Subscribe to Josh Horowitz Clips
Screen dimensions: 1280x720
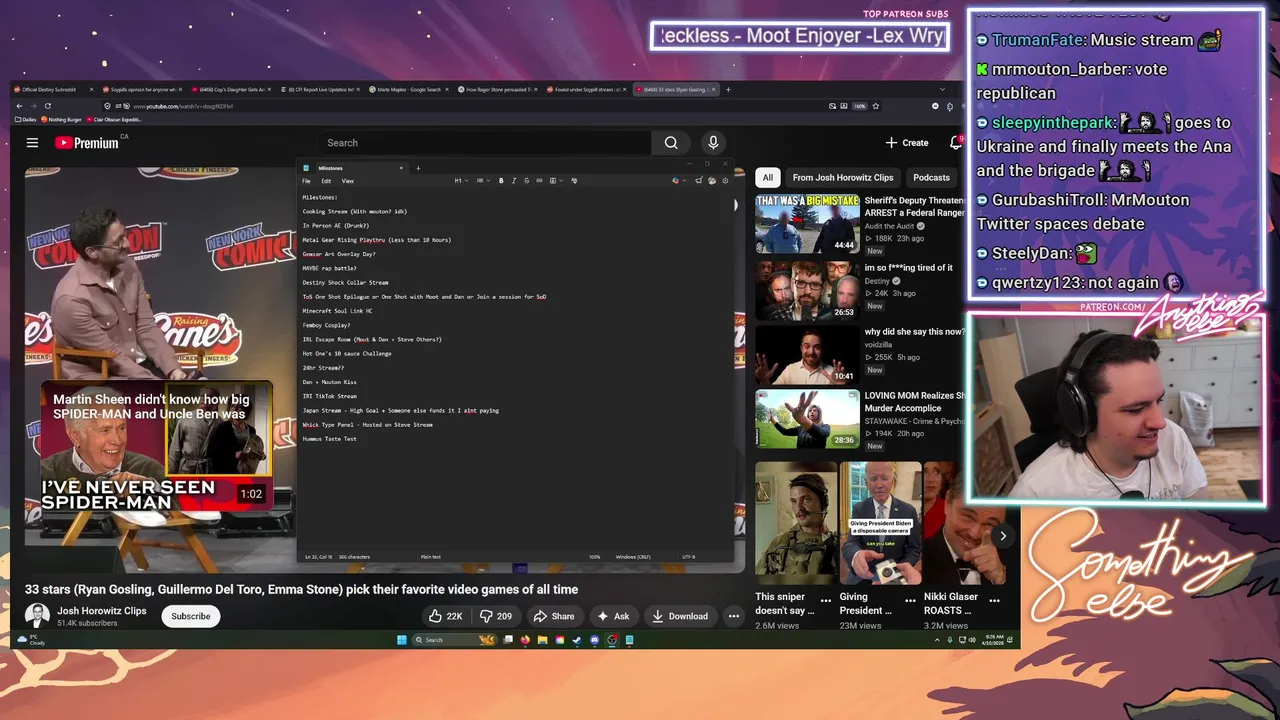pyautogui.click(x=190, y=616)
